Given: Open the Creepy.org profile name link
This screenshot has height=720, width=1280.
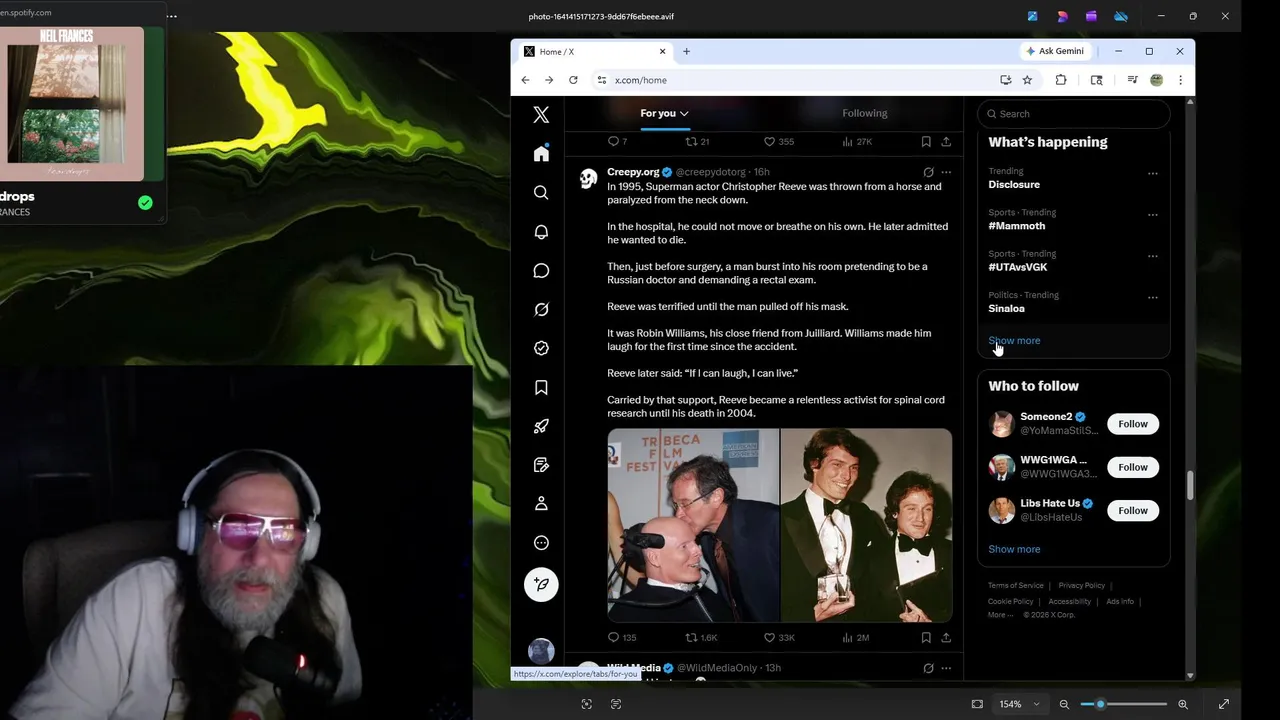Looking at the screenshot, I should click(x=633, y=172).
